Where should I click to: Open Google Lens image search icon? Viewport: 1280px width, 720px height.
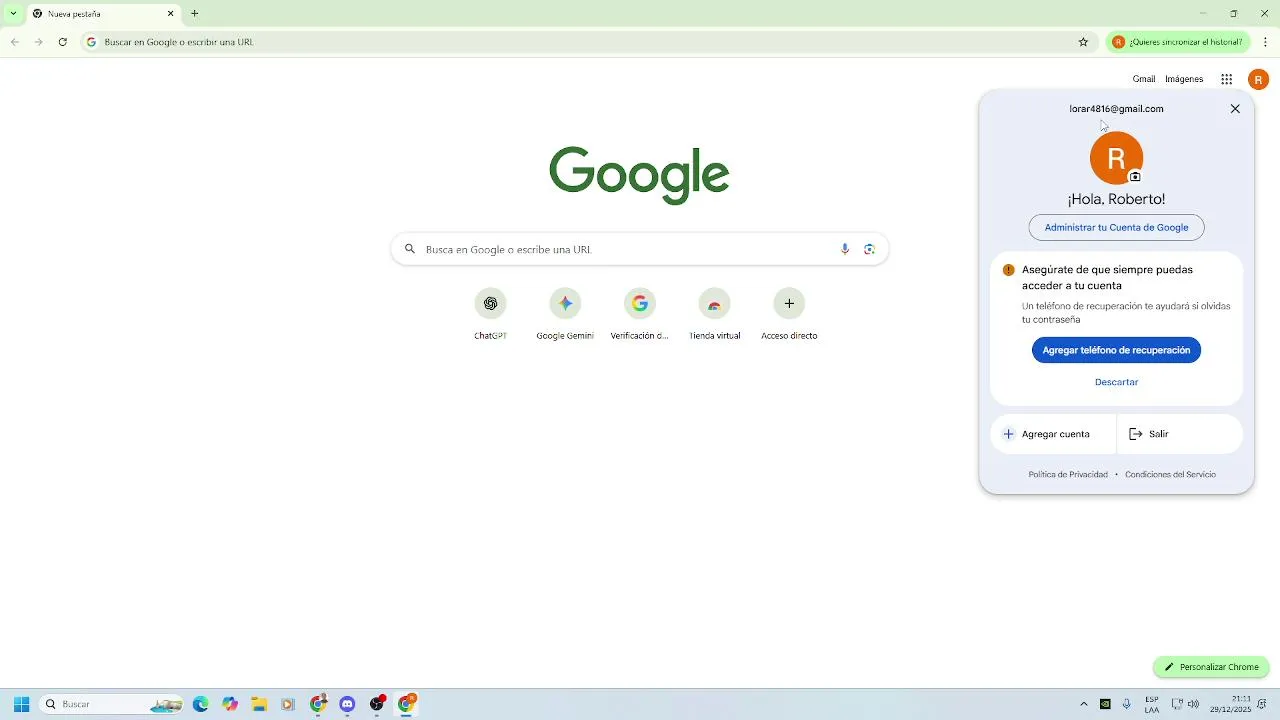pos(870,249)
